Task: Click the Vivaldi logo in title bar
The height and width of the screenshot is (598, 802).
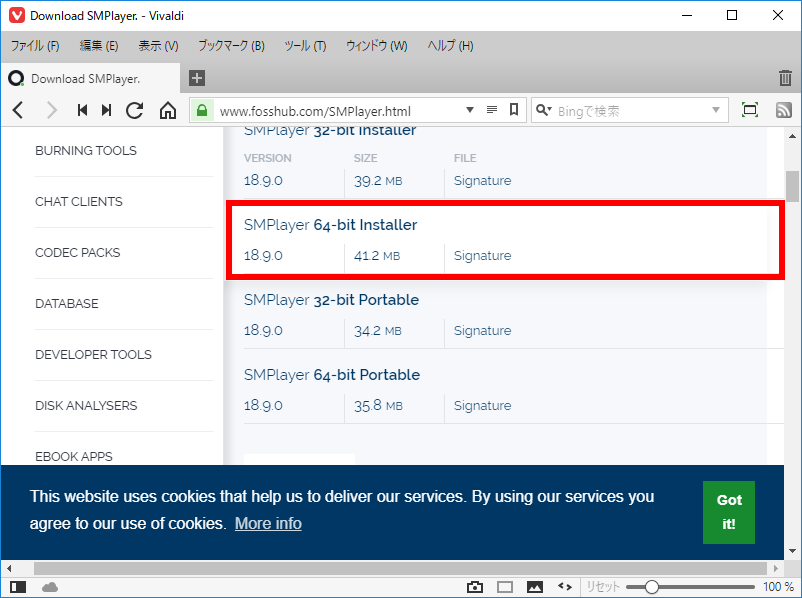Action: (x=17, y=15)
